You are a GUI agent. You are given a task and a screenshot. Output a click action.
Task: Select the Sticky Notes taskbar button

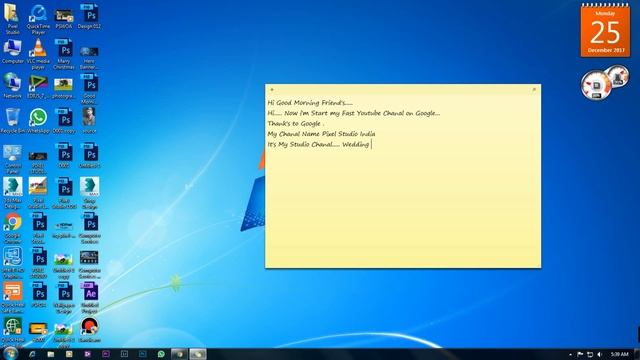tap(198, 354)
